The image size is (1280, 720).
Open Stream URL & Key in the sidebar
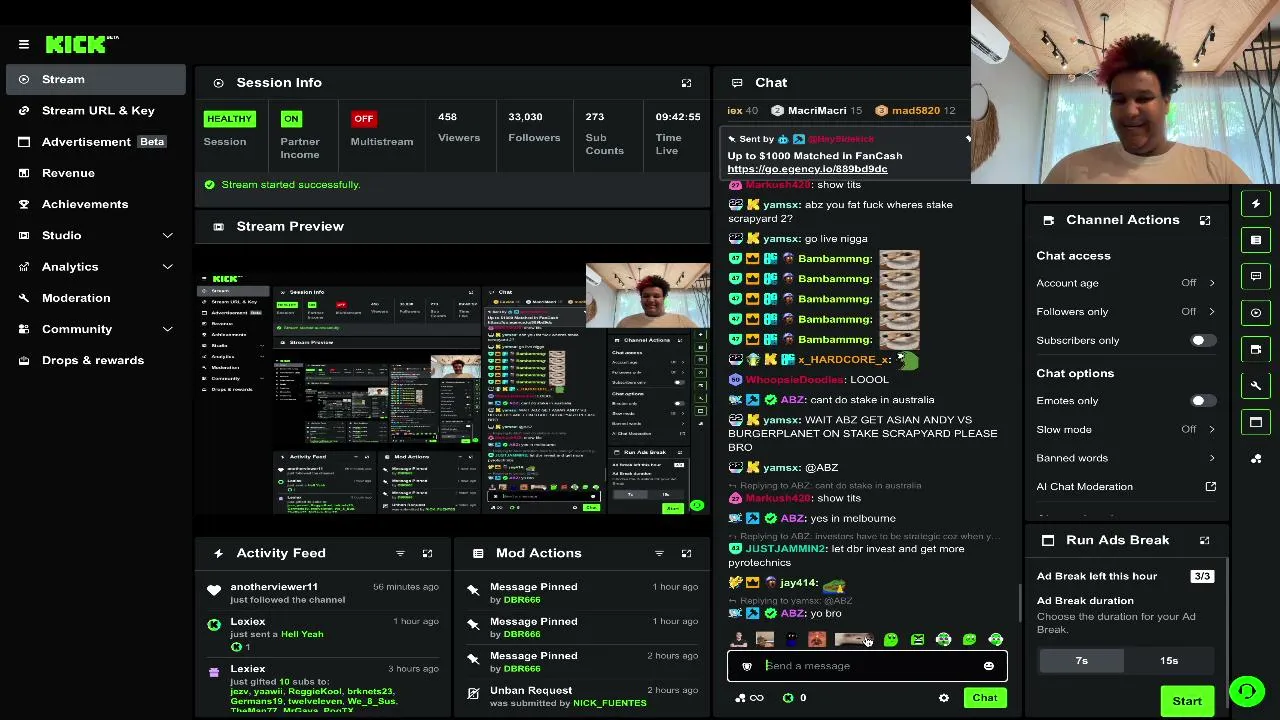tap(96, 111)
